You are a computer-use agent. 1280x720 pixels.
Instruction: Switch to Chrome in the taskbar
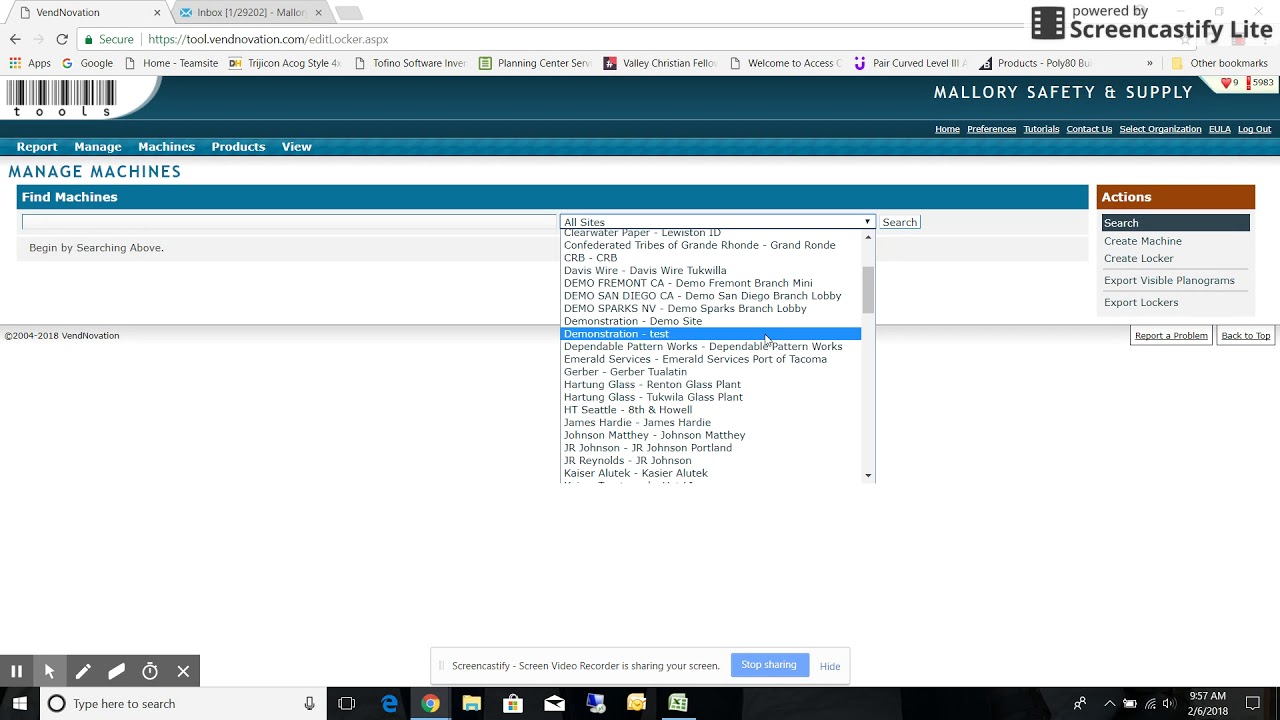pyautogui.click(x=430, y=704)
